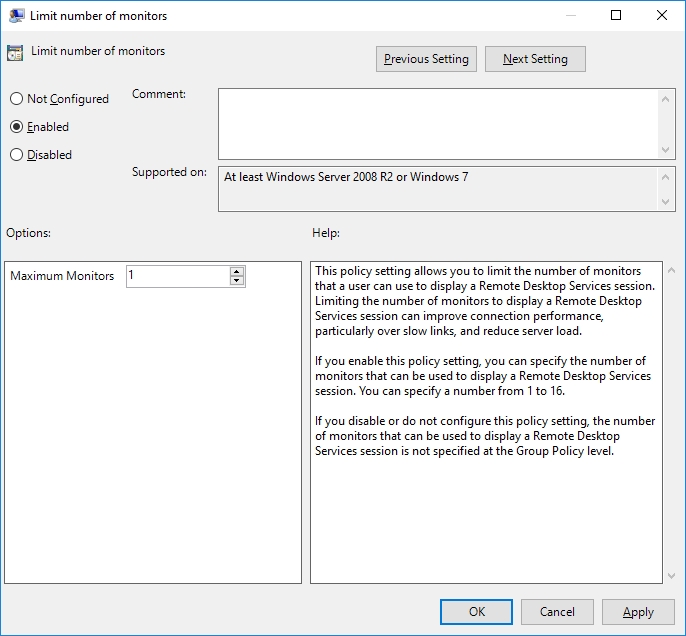The height and width of the screenshot is (636, 686).
Task: Click inside the Comment text box
Action: [438, 122]
